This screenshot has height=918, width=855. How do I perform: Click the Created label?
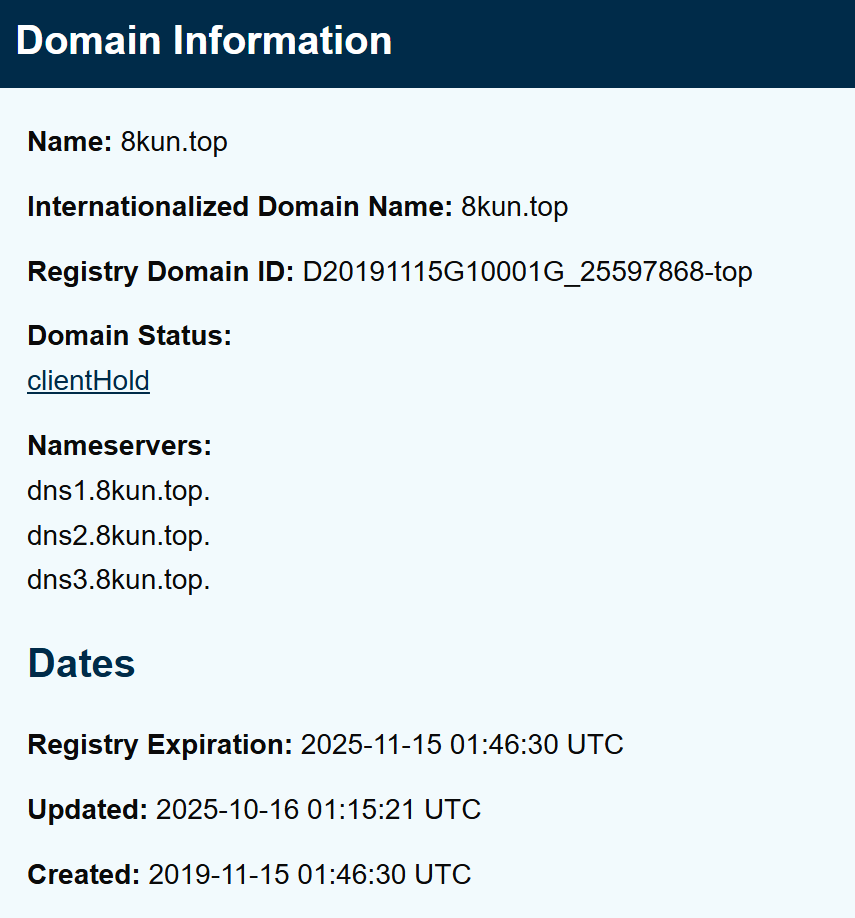(x=83, y=875)
